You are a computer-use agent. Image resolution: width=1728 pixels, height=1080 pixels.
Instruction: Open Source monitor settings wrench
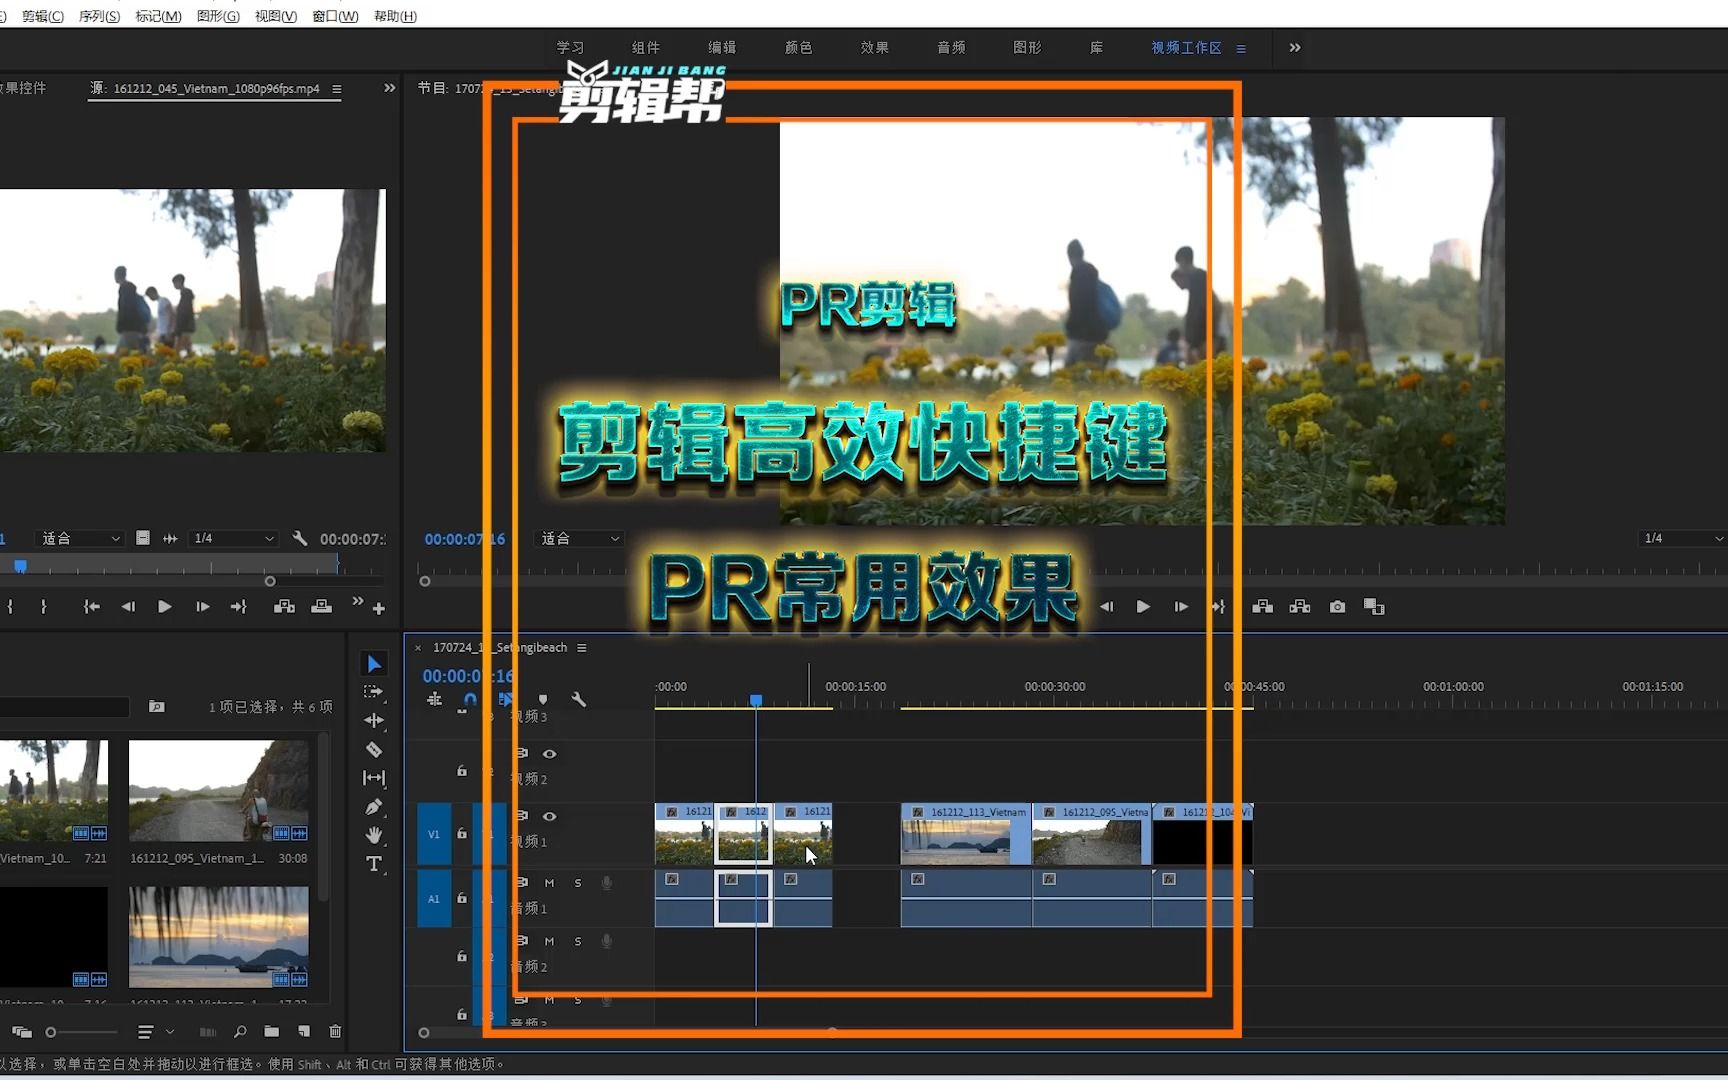coord(299,538)
